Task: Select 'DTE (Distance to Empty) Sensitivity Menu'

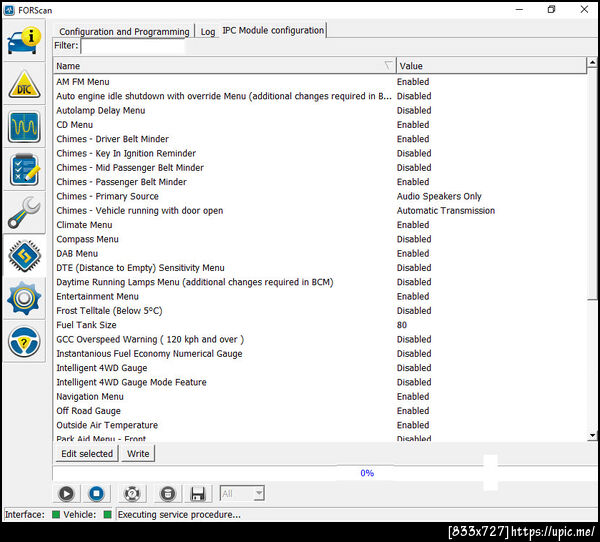Action: coord(320,268)
